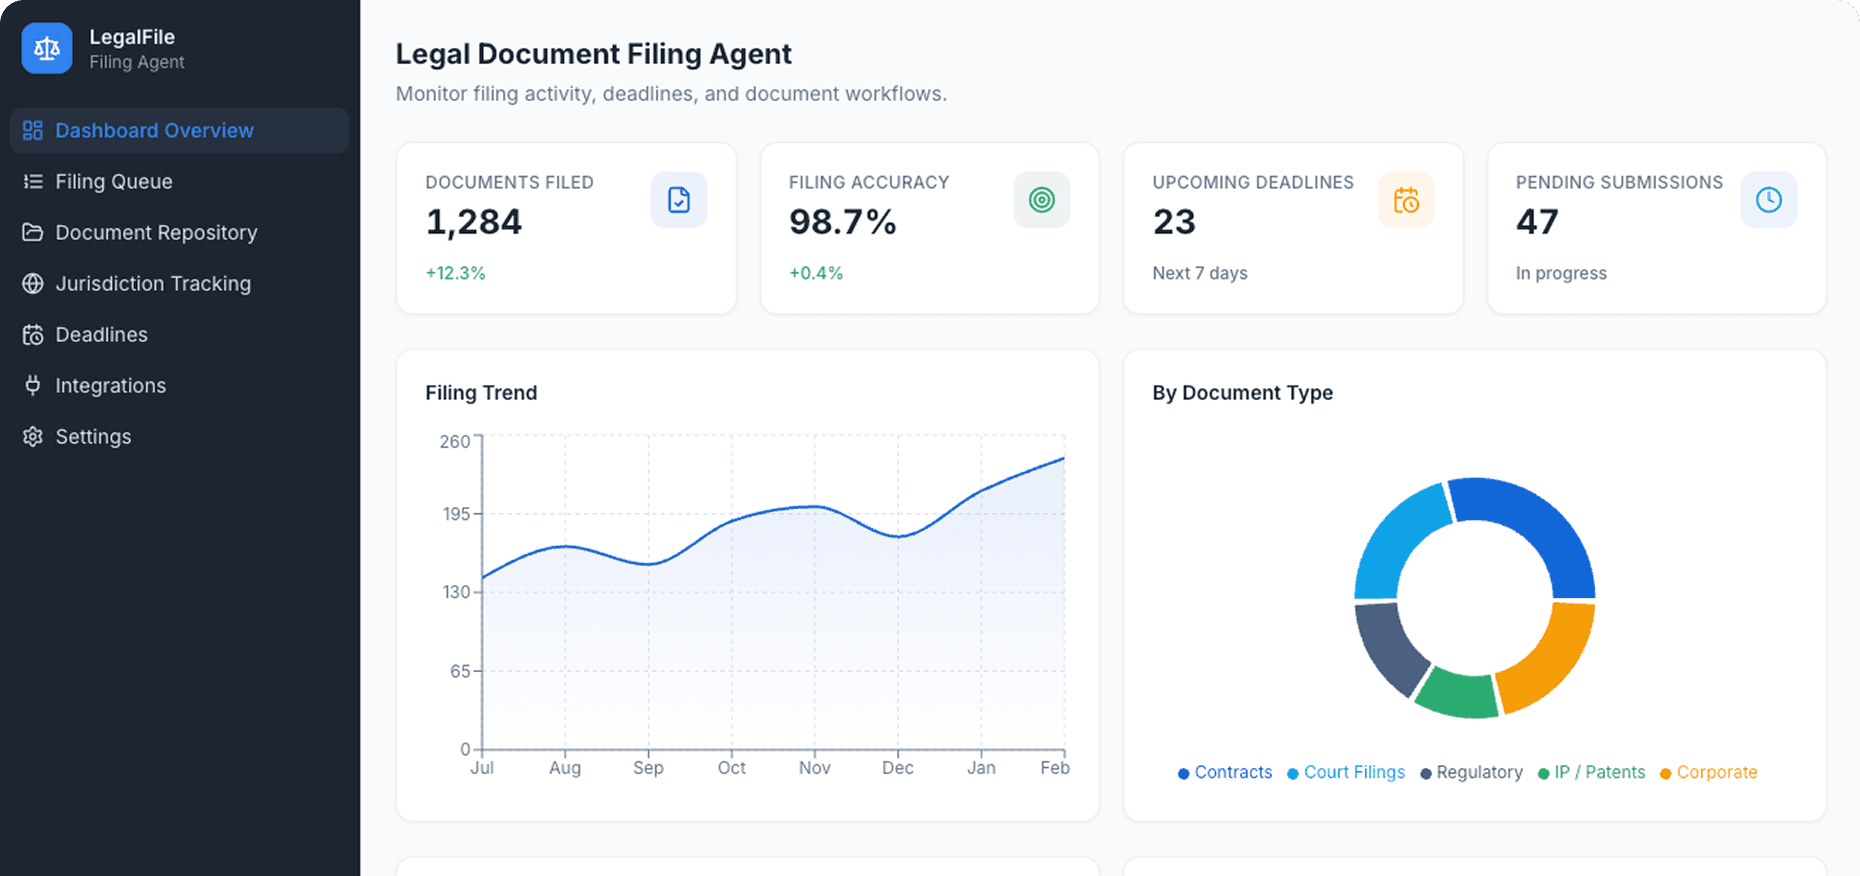Click the IP / Patents legend entry
Image resolution: width=1860 pixels, height=876 pixels.
pyautogui.click(x=1592, y=772)
